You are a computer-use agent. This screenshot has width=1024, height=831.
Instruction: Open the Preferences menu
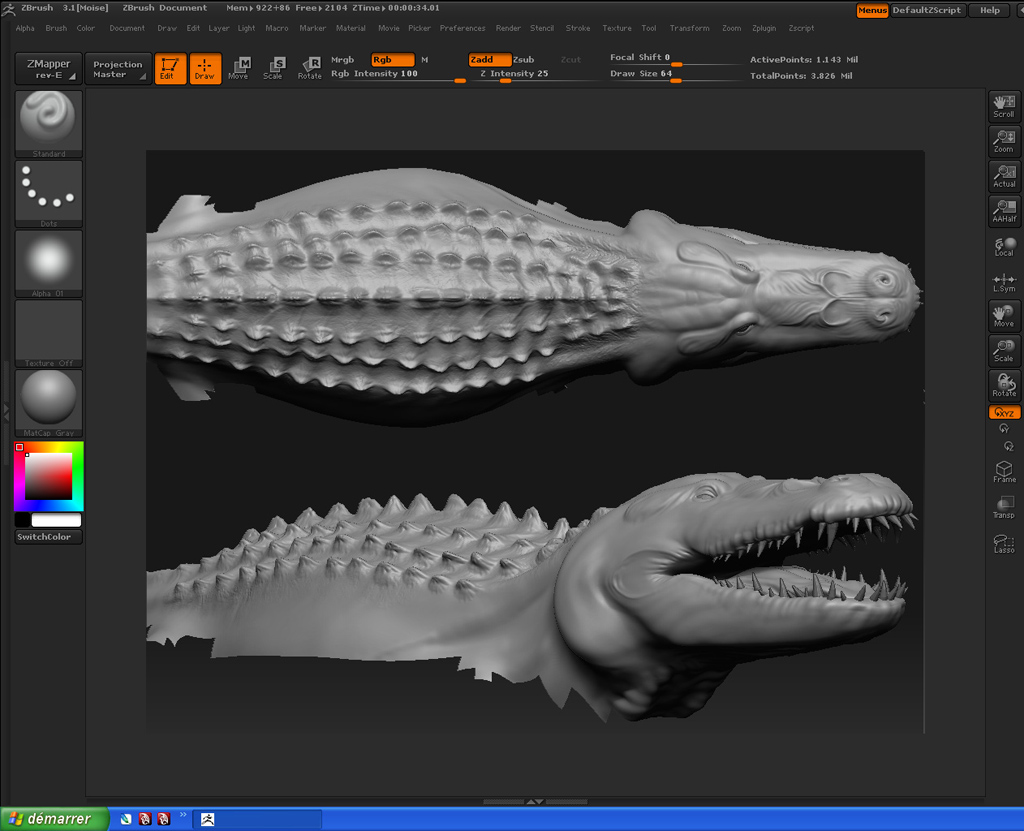[462, 28]
